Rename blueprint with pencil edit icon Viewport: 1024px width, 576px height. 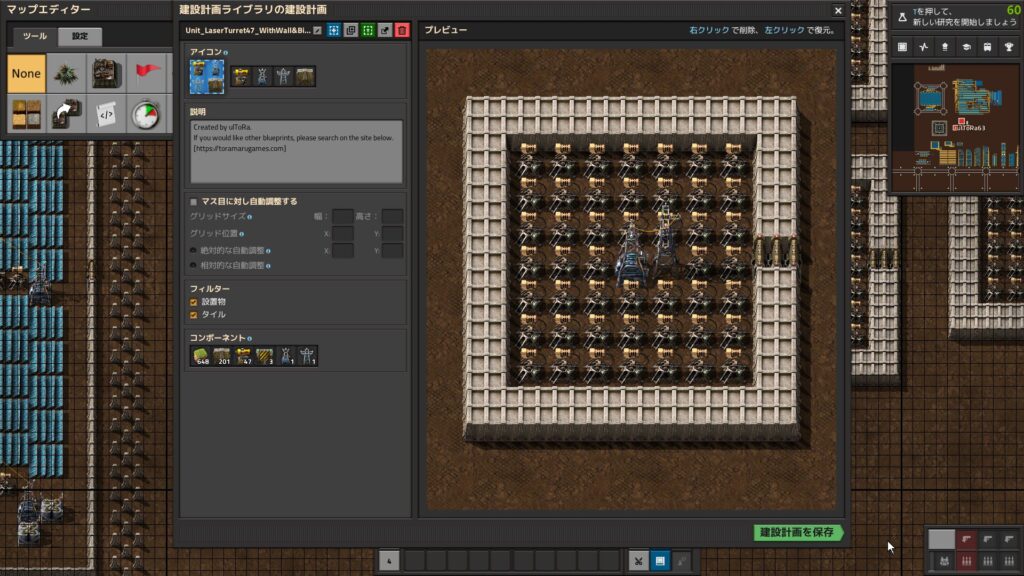(x=317, y=30)
